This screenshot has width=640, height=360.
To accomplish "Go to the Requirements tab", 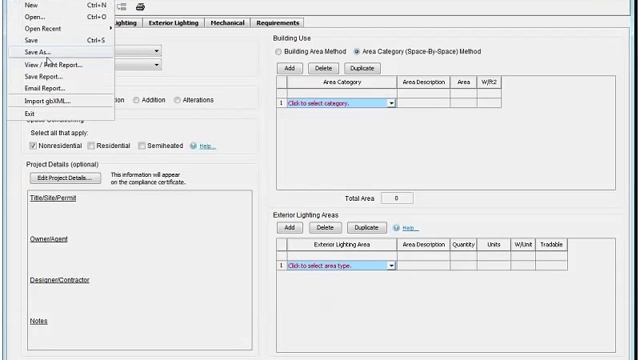I will pyautogui.click(x=278, y=23).
